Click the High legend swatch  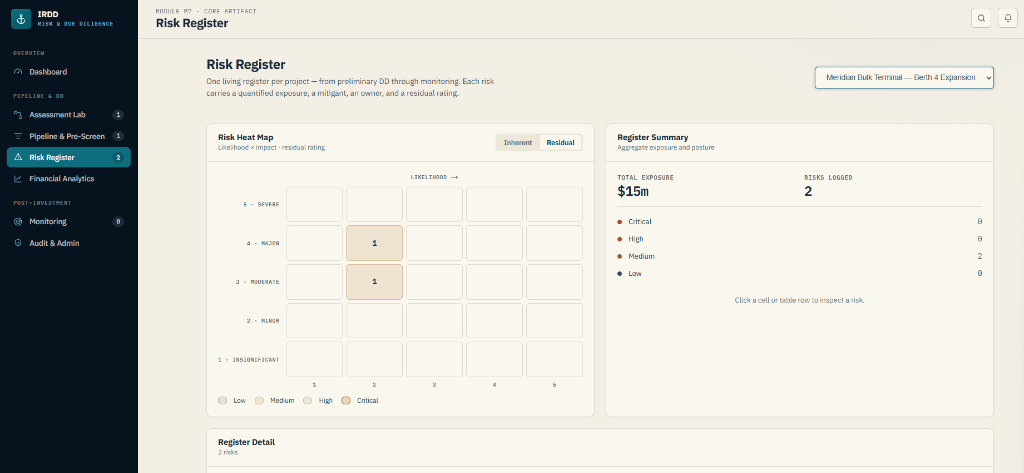pyautogui.click(x=308, y=400)
